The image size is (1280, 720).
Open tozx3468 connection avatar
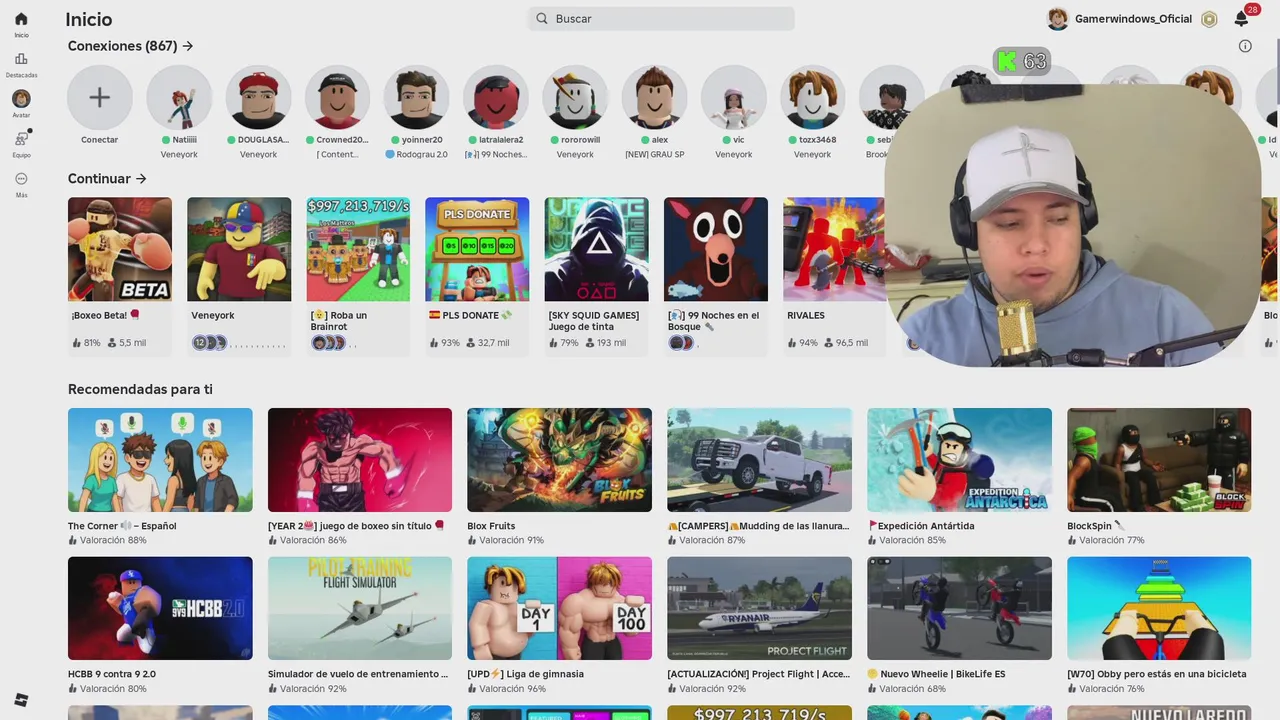812,98
